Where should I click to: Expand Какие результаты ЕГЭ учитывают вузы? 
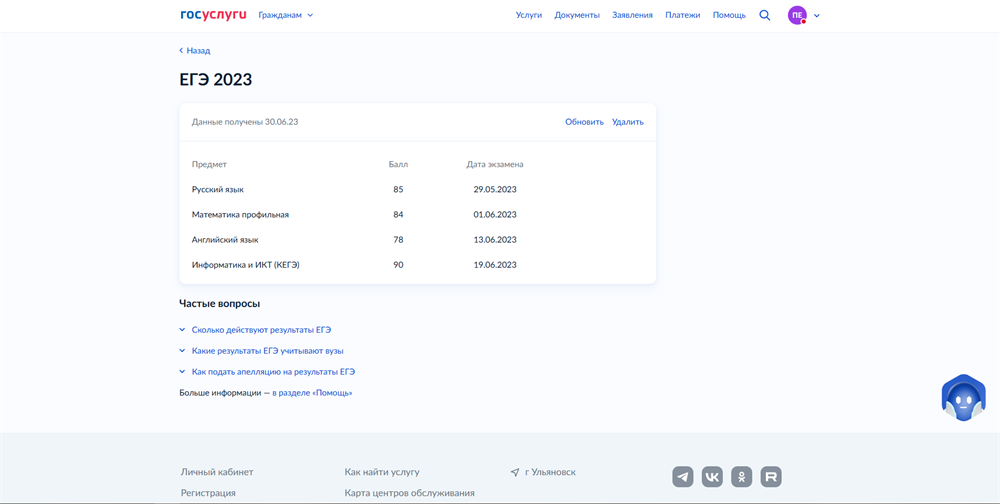(x=261, y=351)
